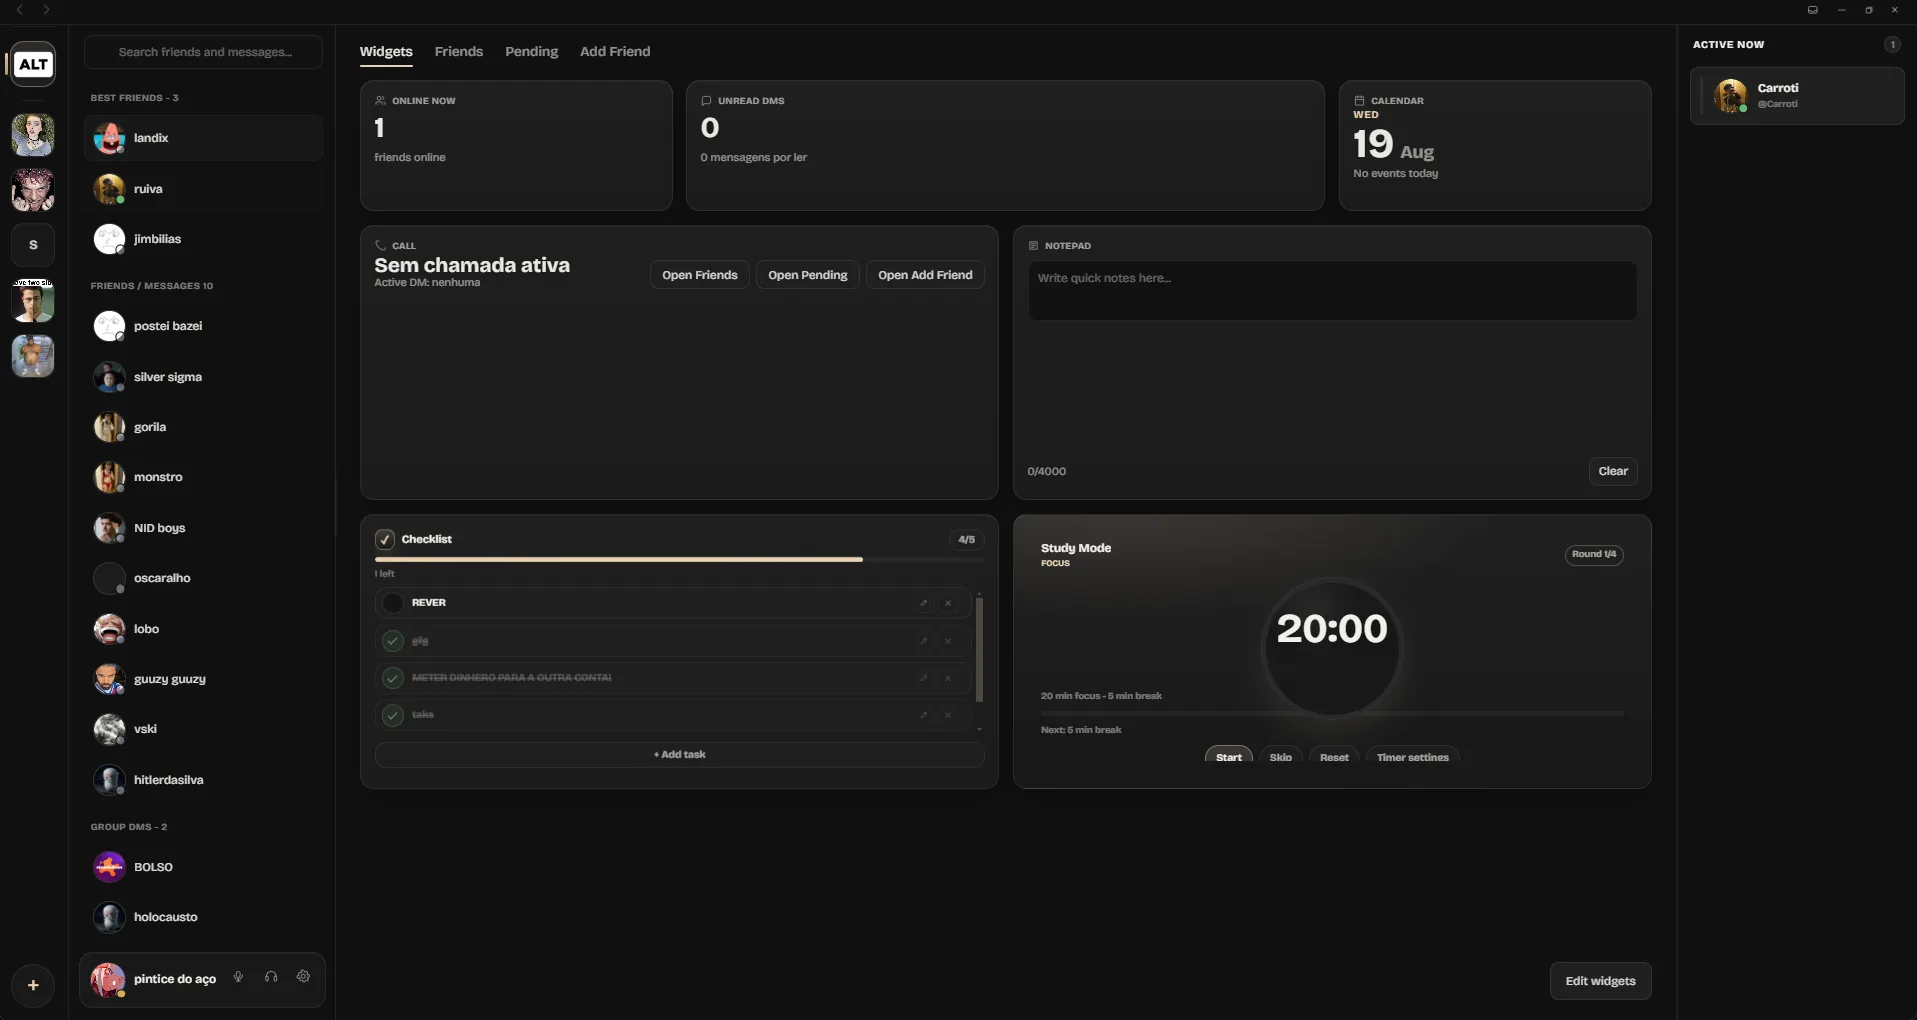
Task: Open the Carroti active now card
Action: pyautogui.click(x=1797, y=96)
